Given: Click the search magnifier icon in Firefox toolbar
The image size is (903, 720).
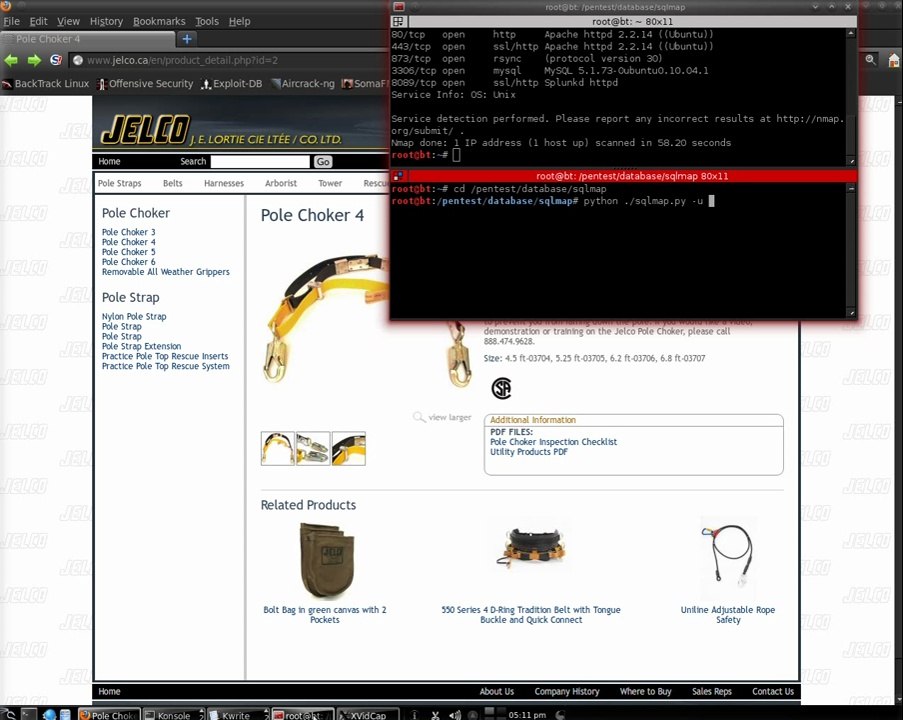Looking at the screenshot, I should click(x=870, y=59).
